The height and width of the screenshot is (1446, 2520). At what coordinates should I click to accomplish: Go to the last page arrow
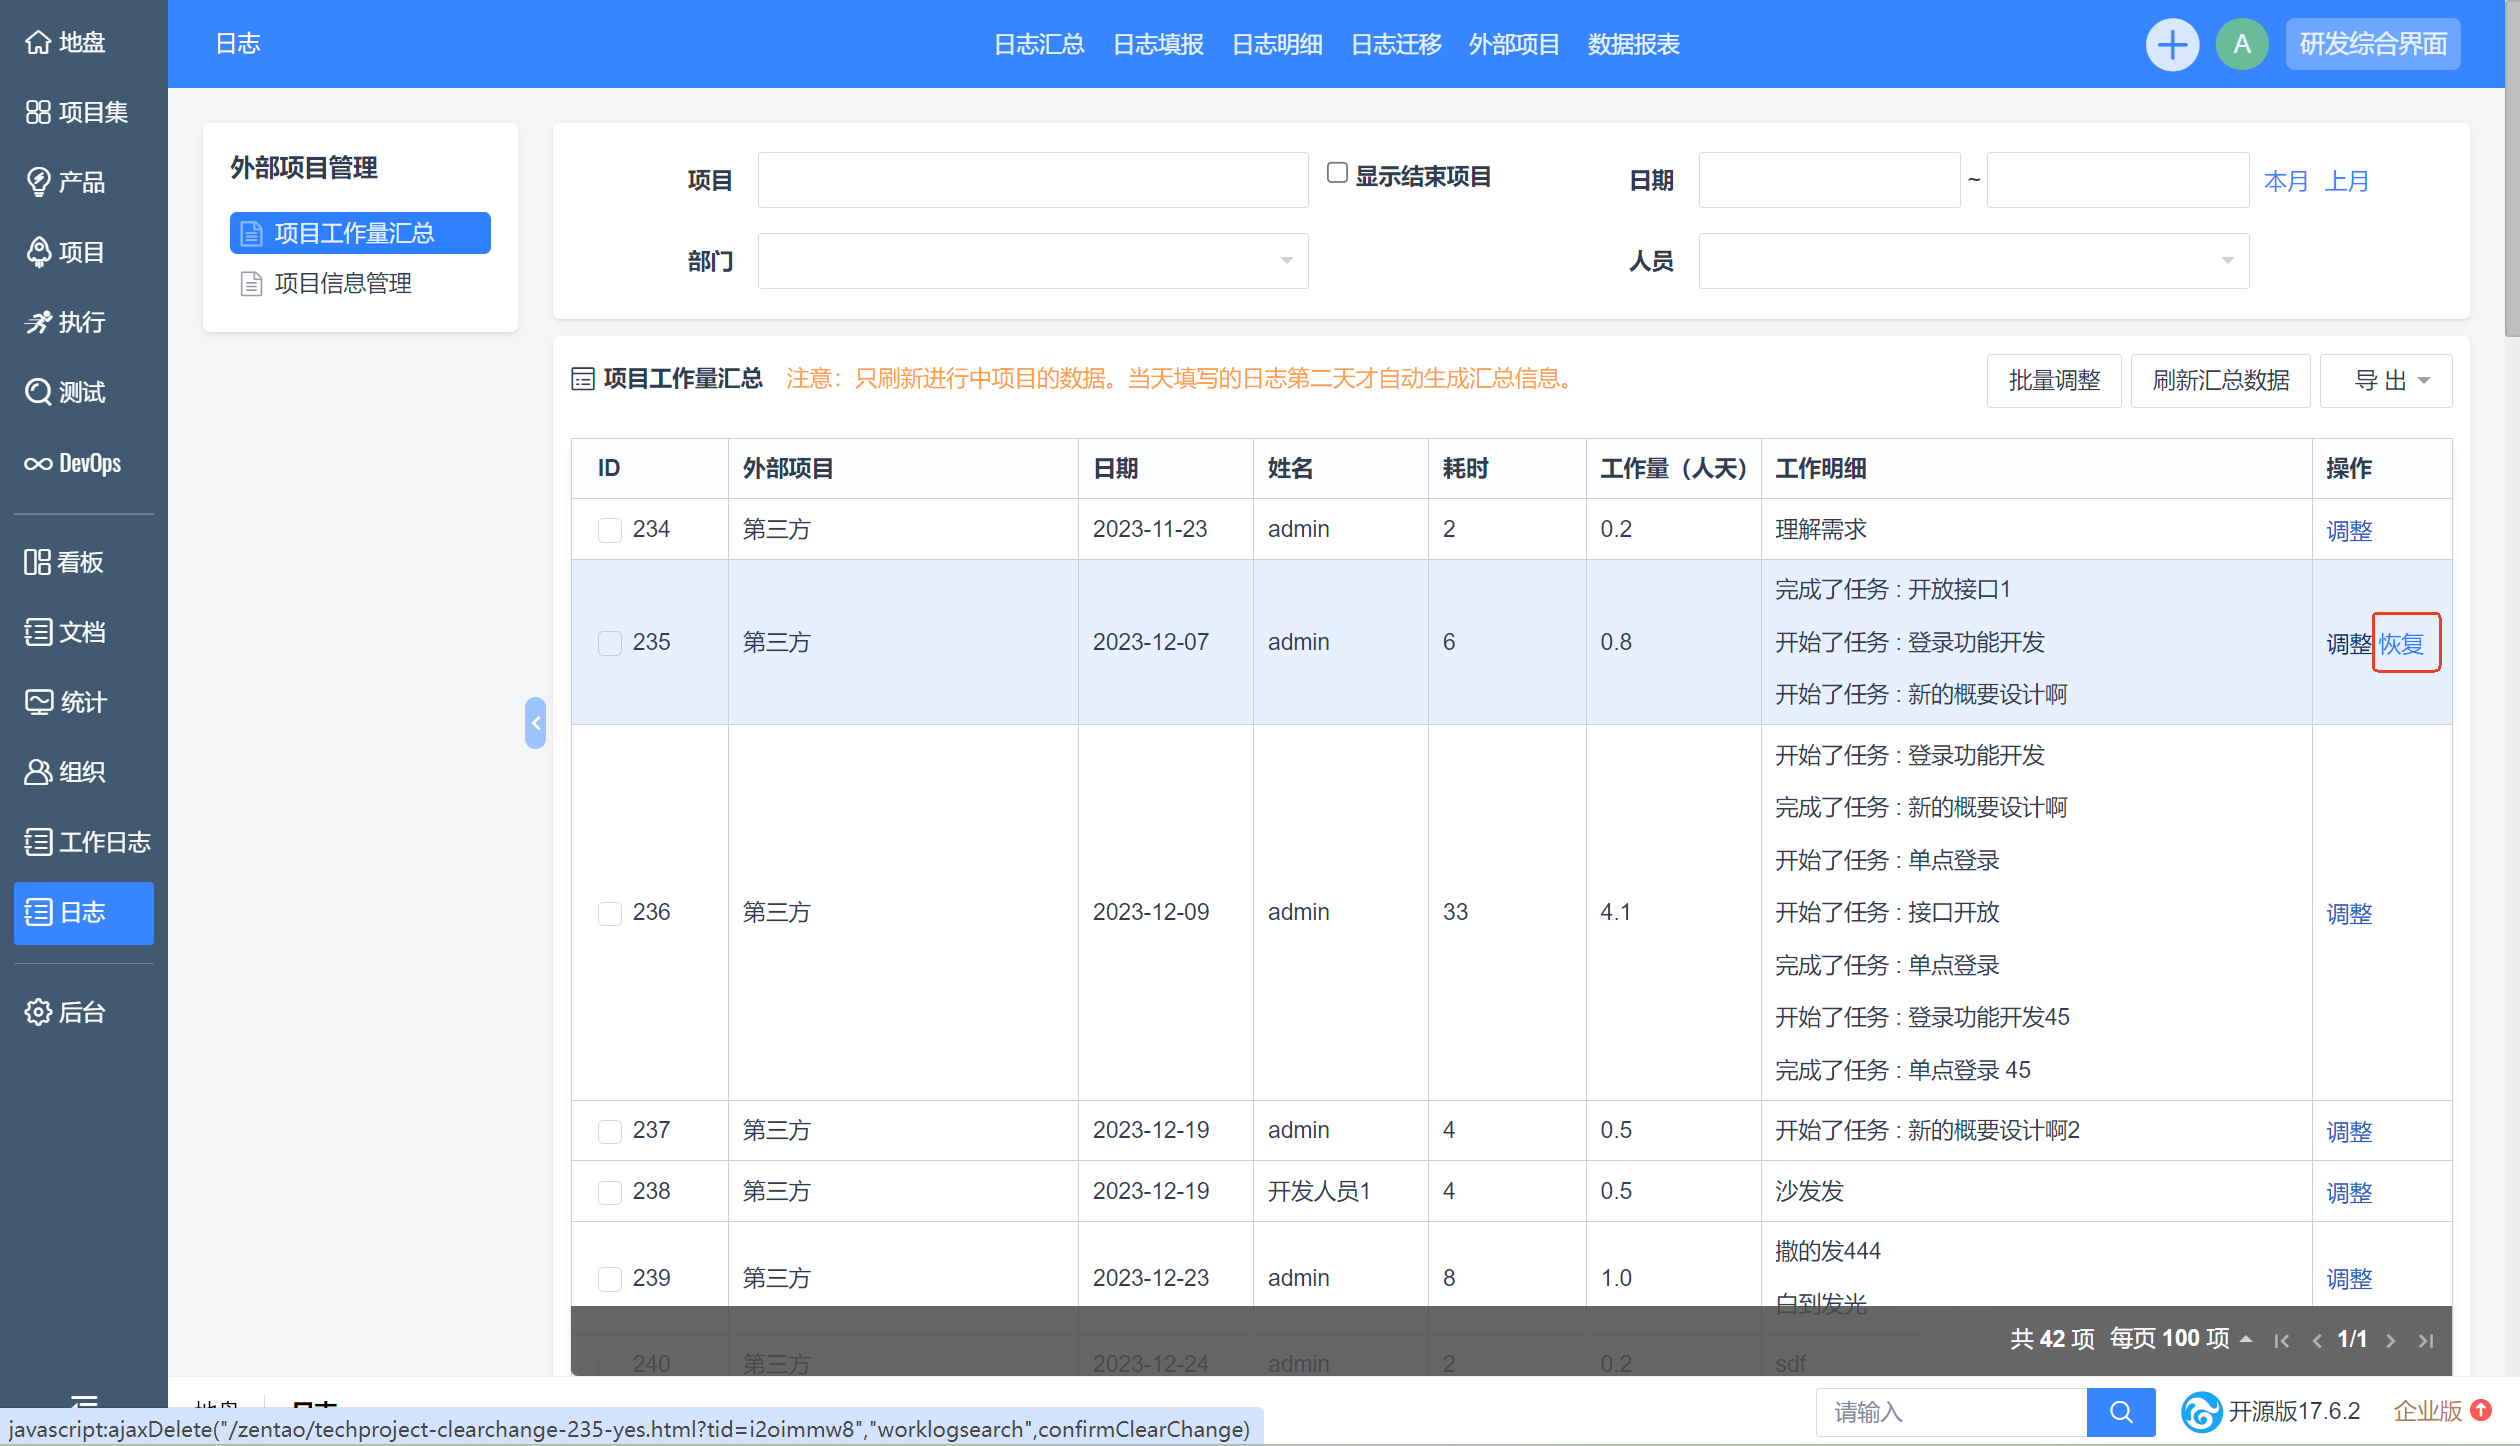tap(2426, 1341)
